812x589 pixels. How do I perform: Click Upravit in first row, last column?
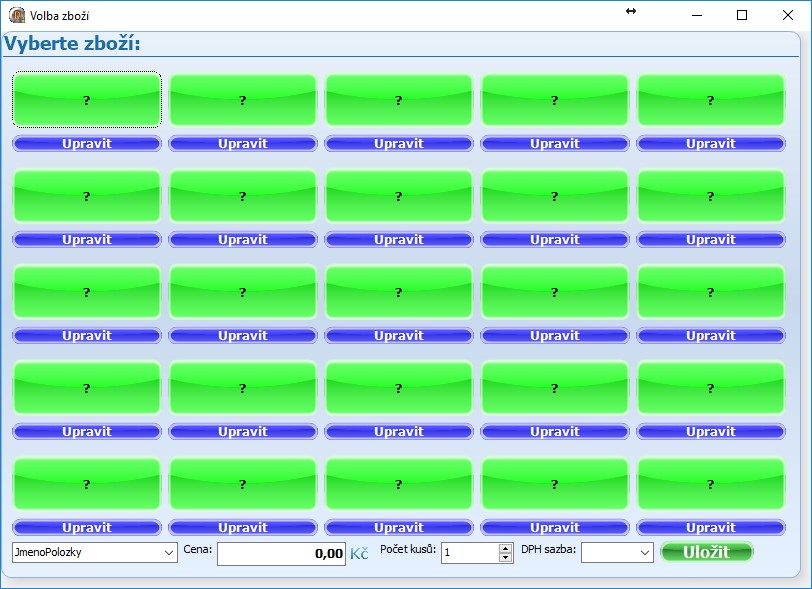click(711, 143)
